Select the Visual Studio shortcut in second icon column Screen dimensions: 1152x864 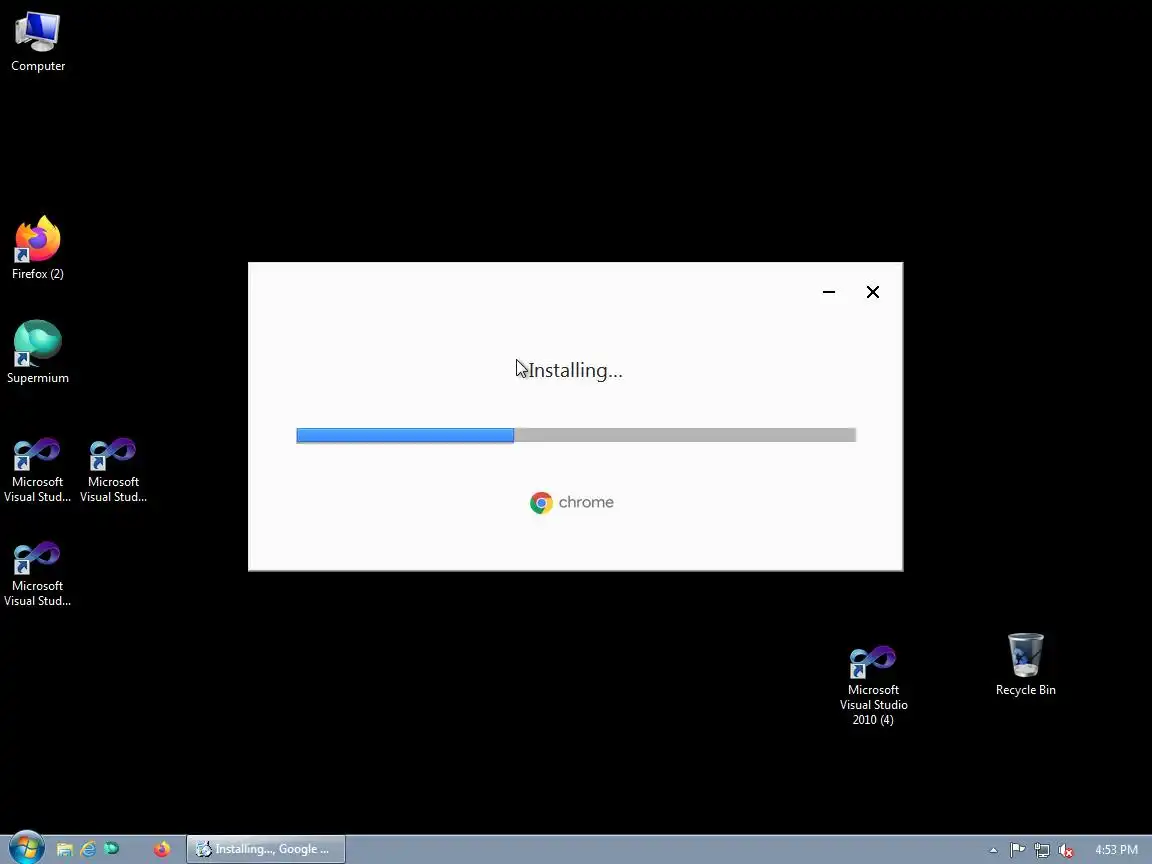tap(113, 470)
